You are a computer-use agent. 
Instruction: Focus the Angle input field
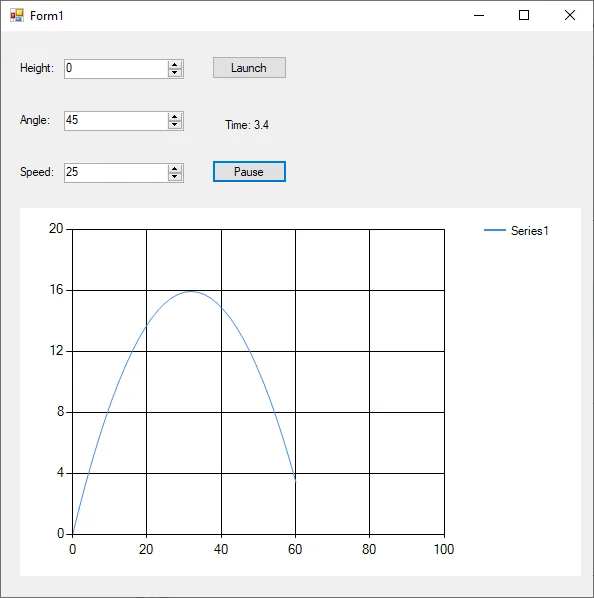tap(116, 121)
